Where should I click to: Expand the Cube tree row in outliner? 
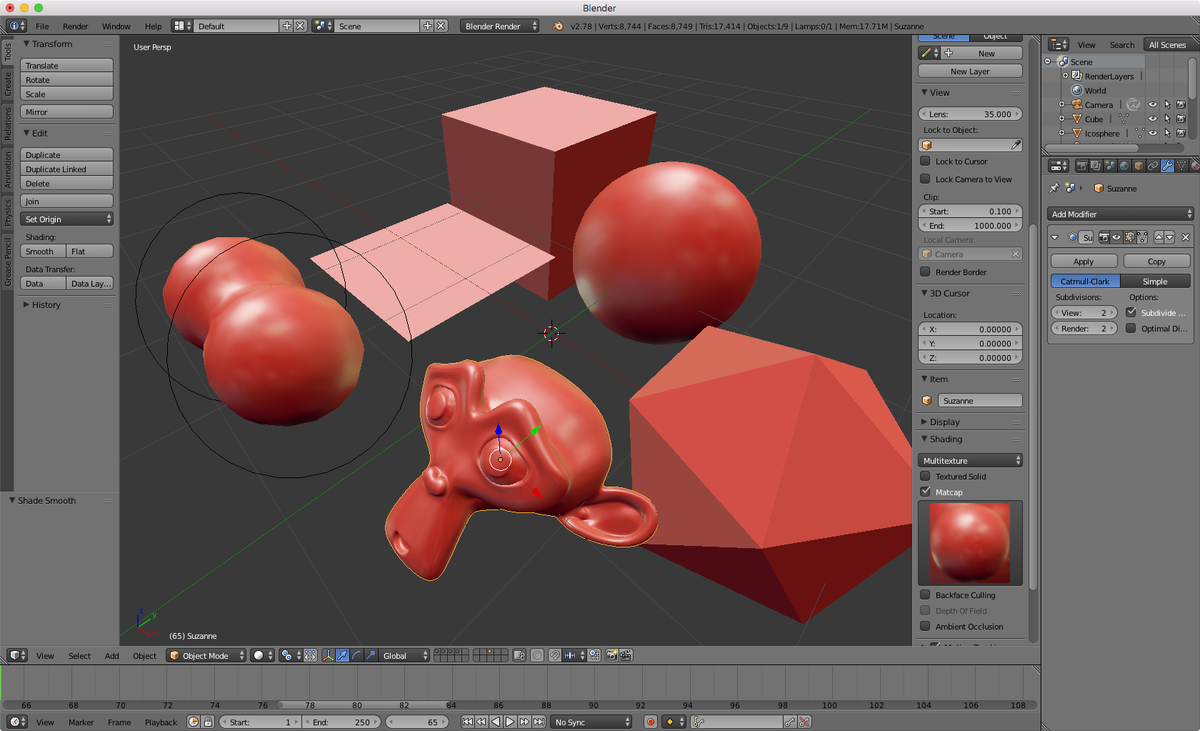[x=1061, y=119]
